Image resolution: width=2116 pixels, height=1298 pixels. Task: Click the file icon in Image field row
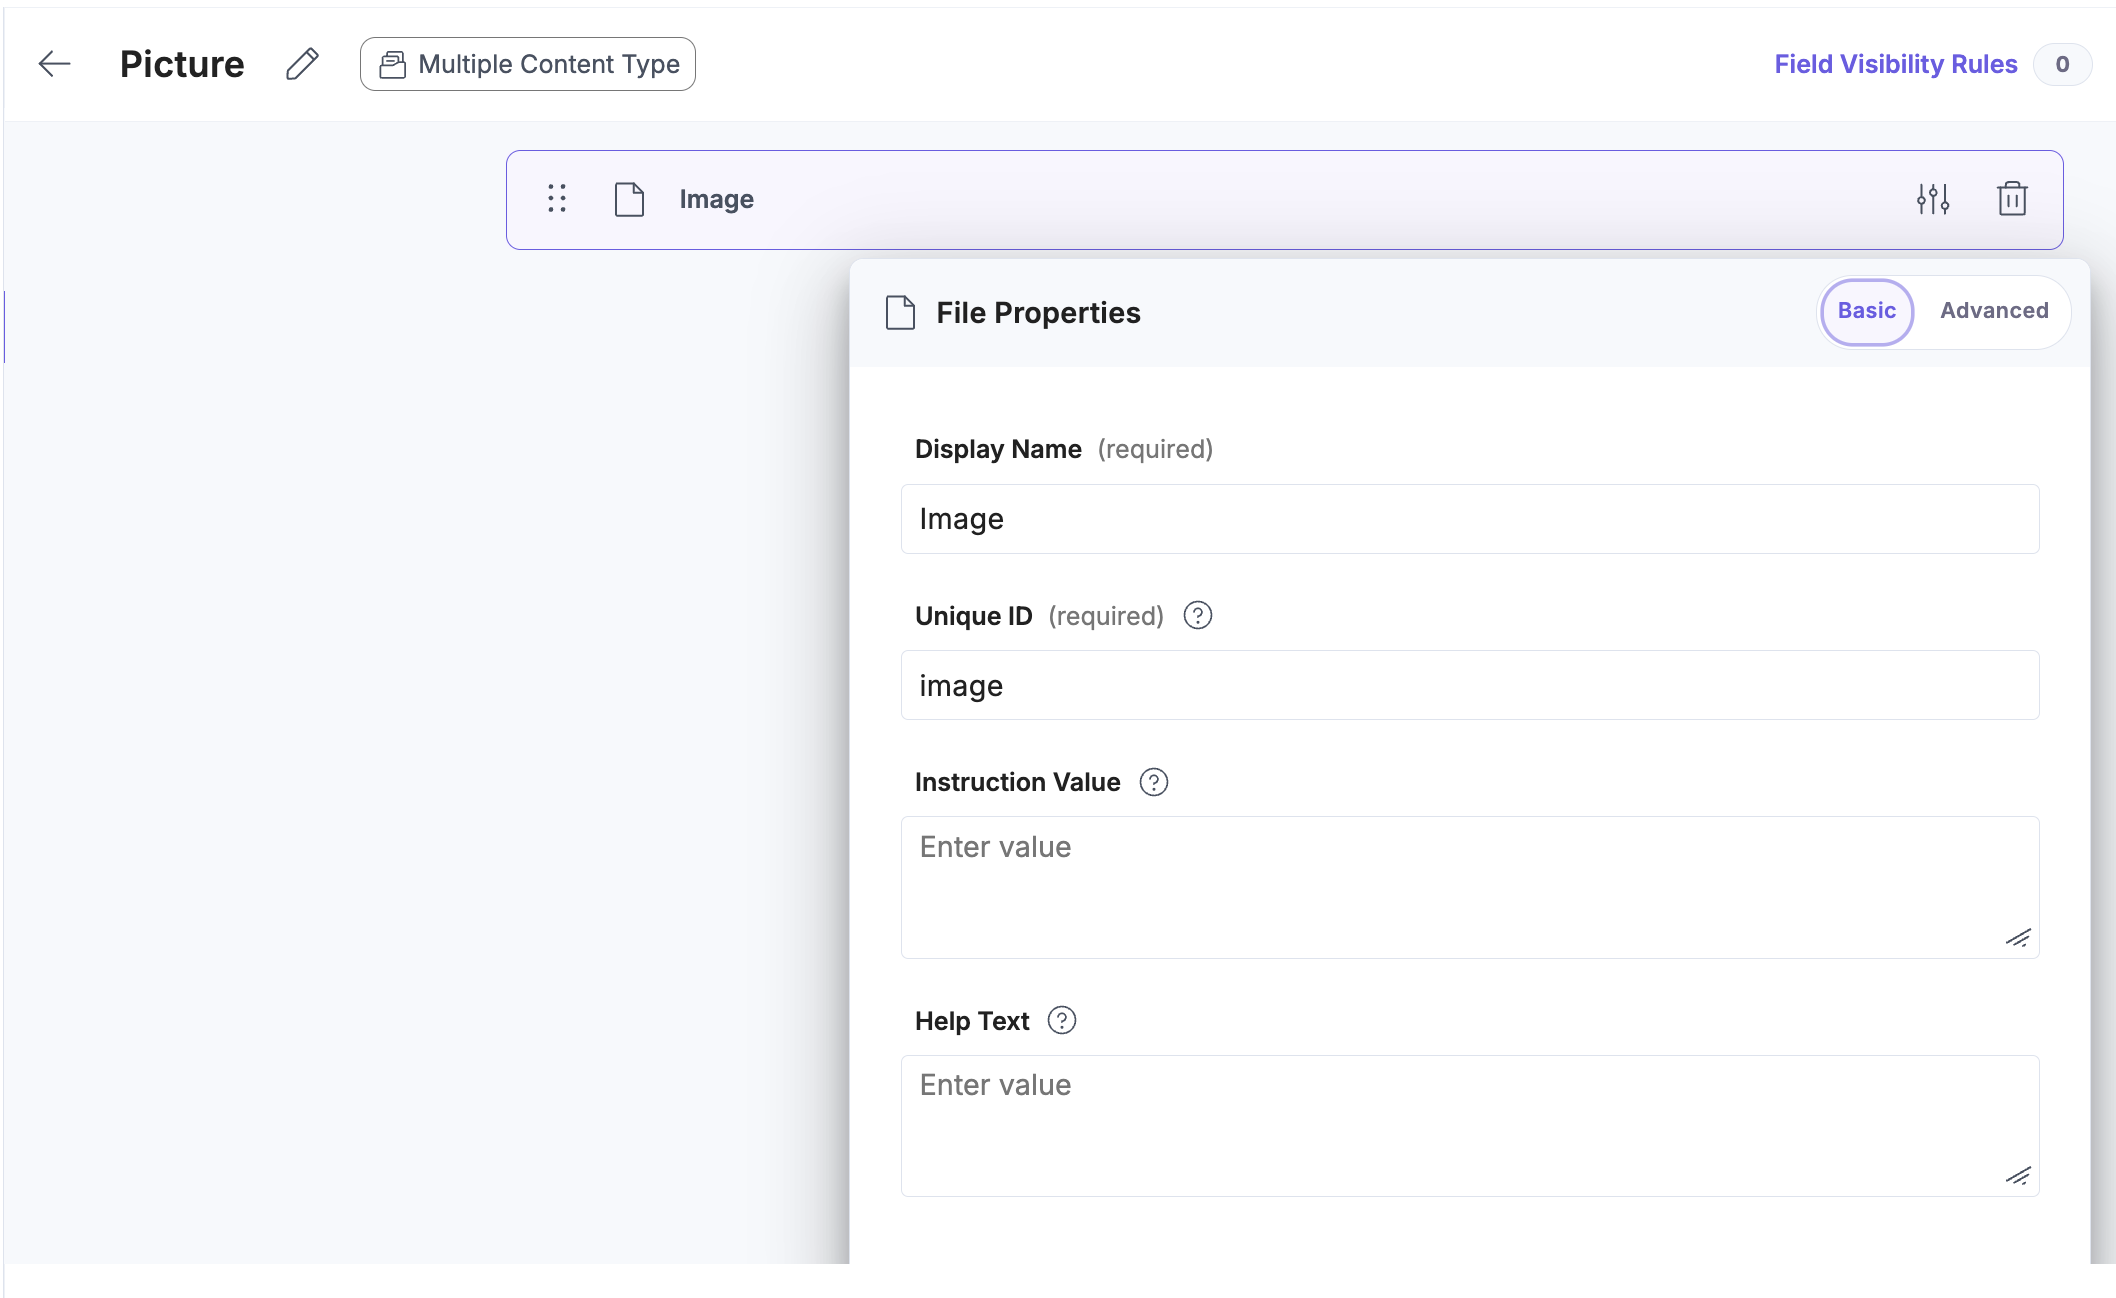point(629,199)
